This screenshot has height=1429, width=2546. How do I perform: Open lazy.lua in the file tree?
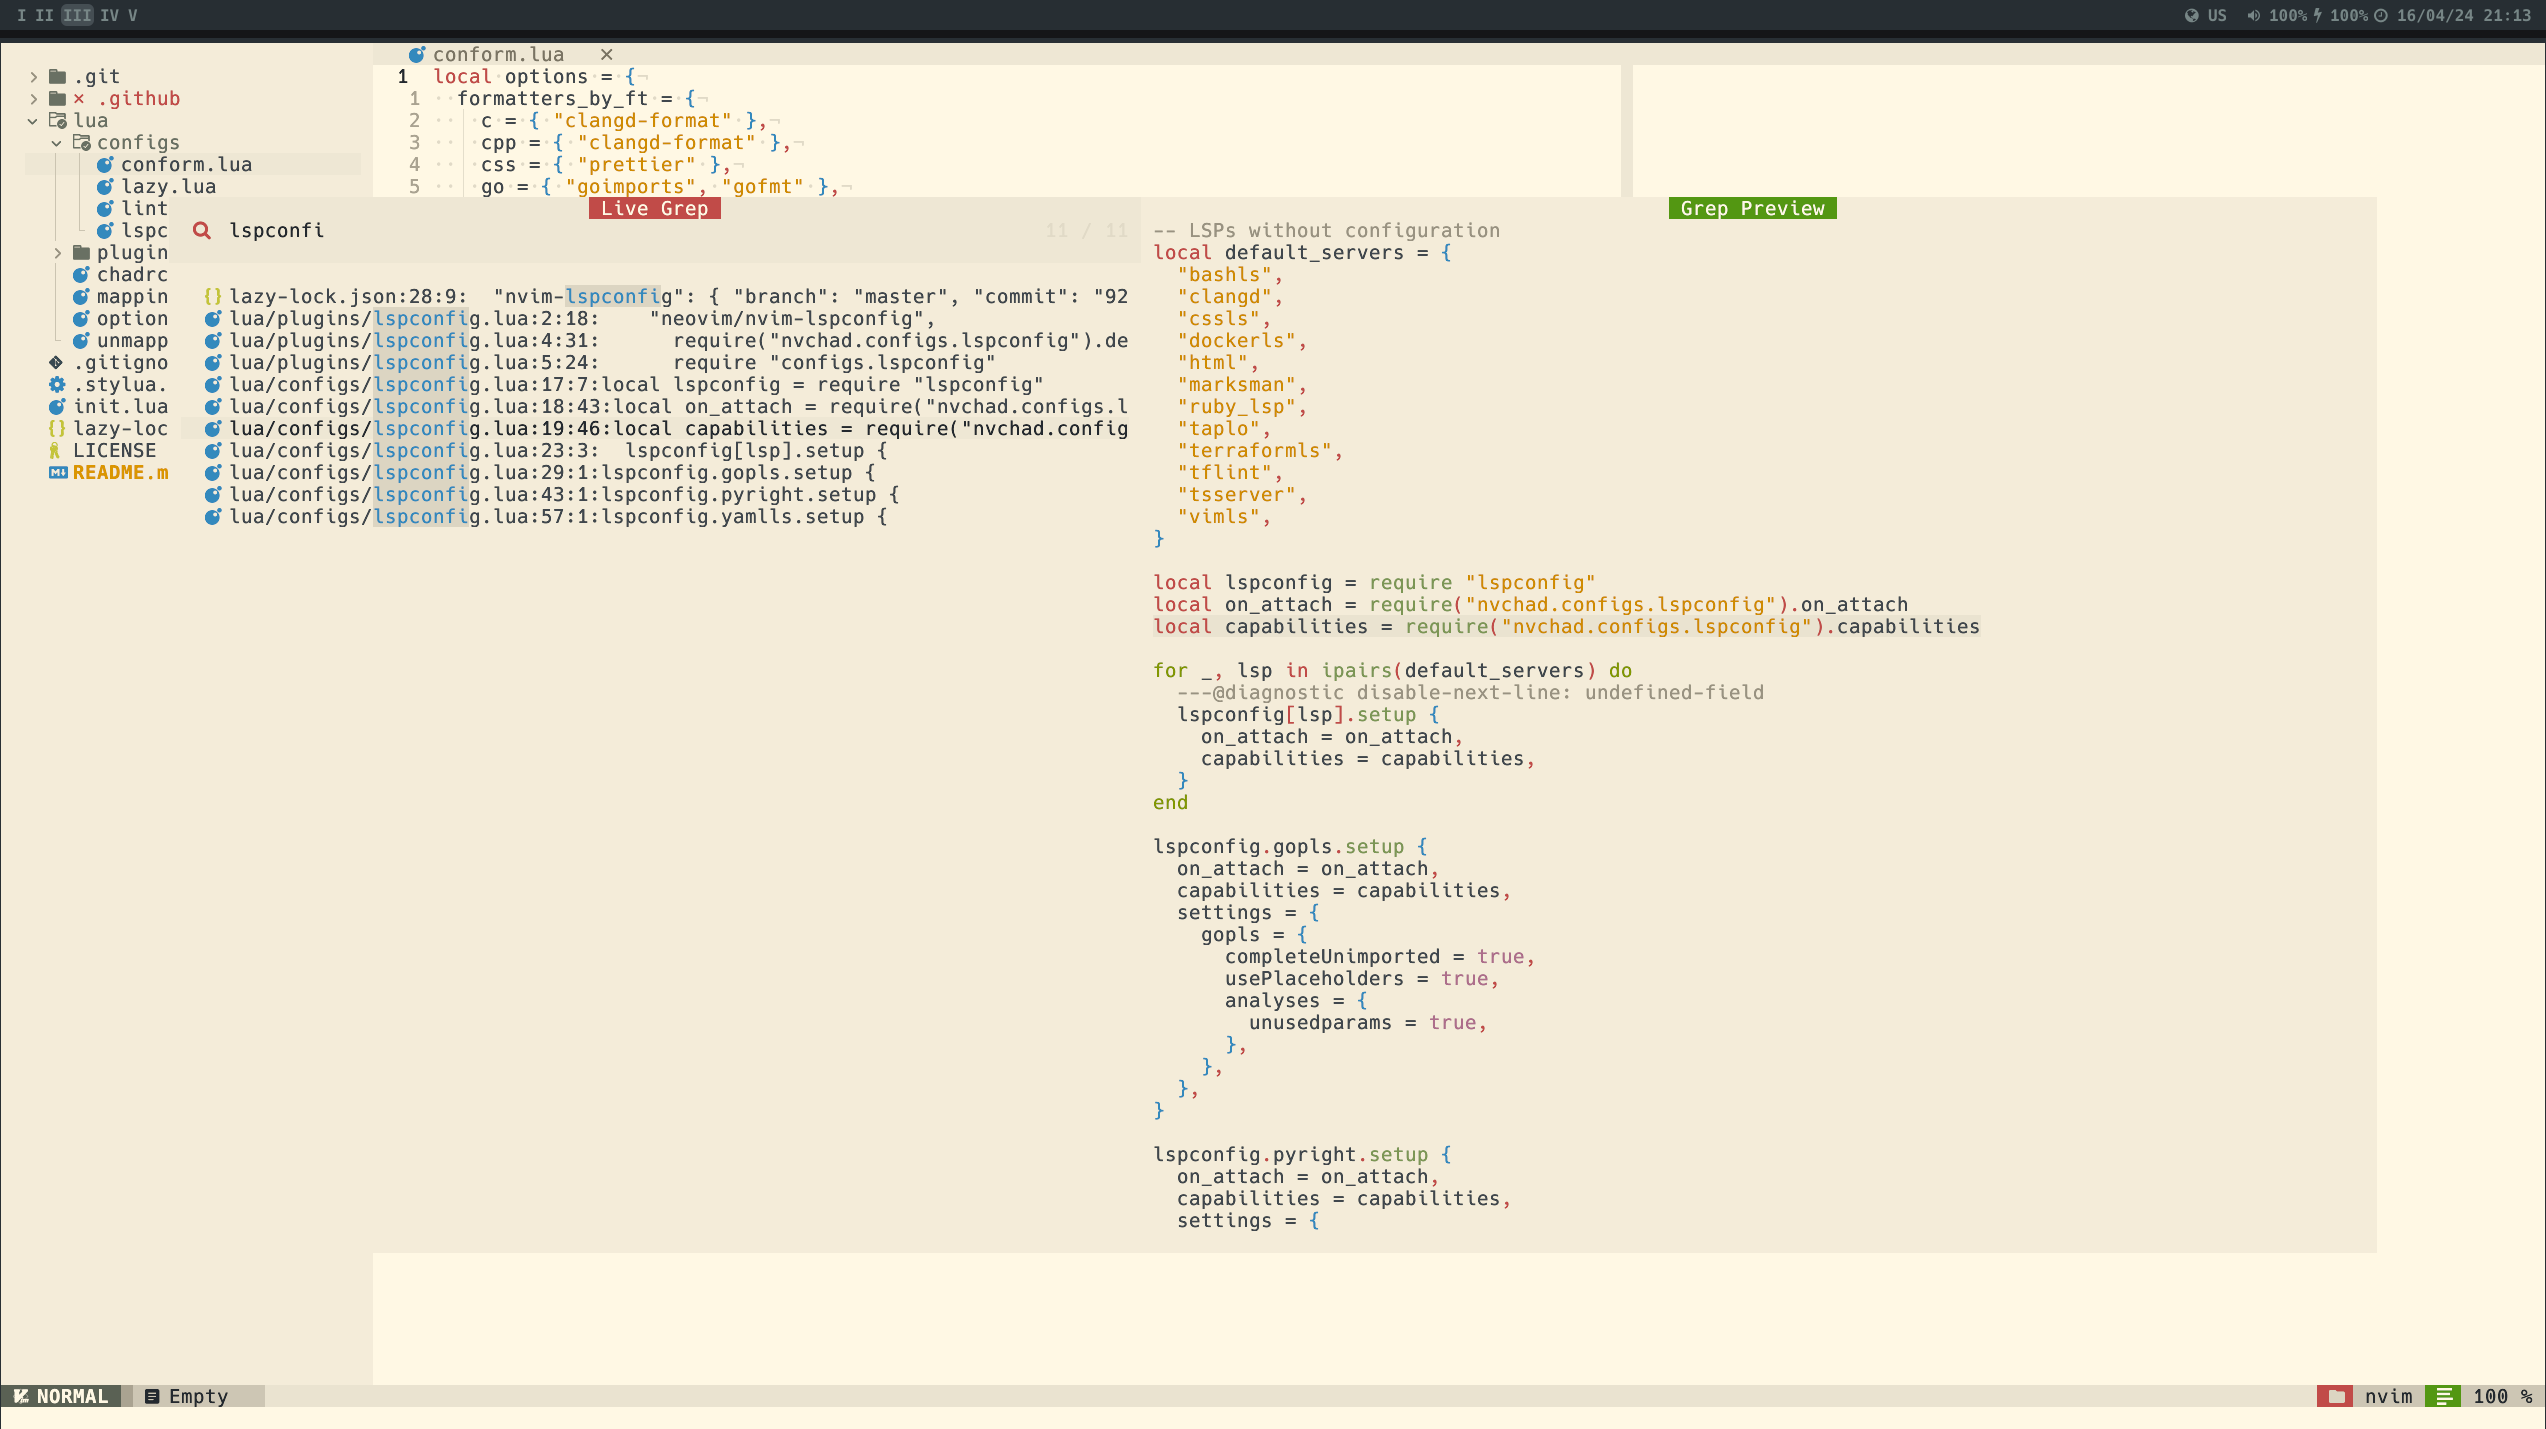coord(168,187)
